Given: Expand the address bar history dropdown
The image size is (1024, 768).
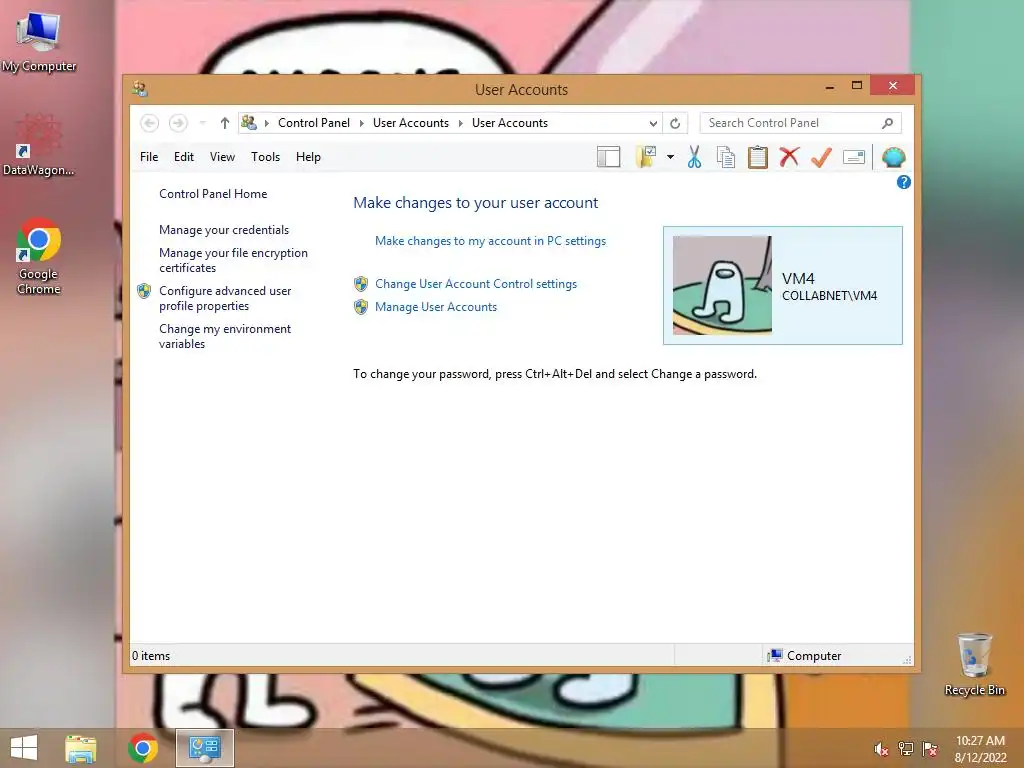Looking at the screenshot, I should tap(653, 123).
